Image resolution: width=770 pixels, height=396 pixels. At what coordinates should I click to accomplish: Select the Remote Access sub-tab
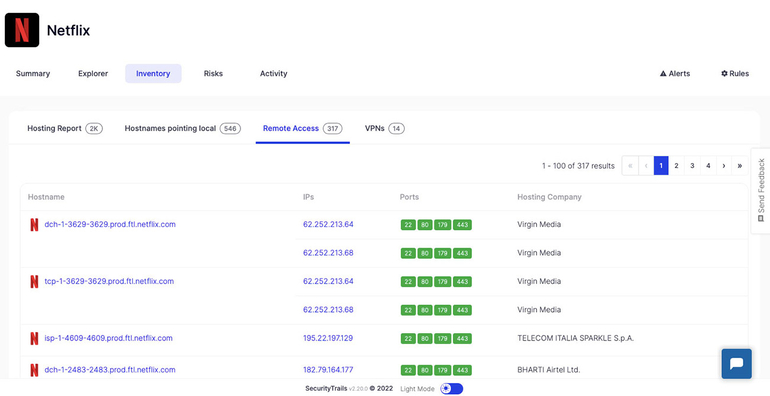tap(302, 129)
